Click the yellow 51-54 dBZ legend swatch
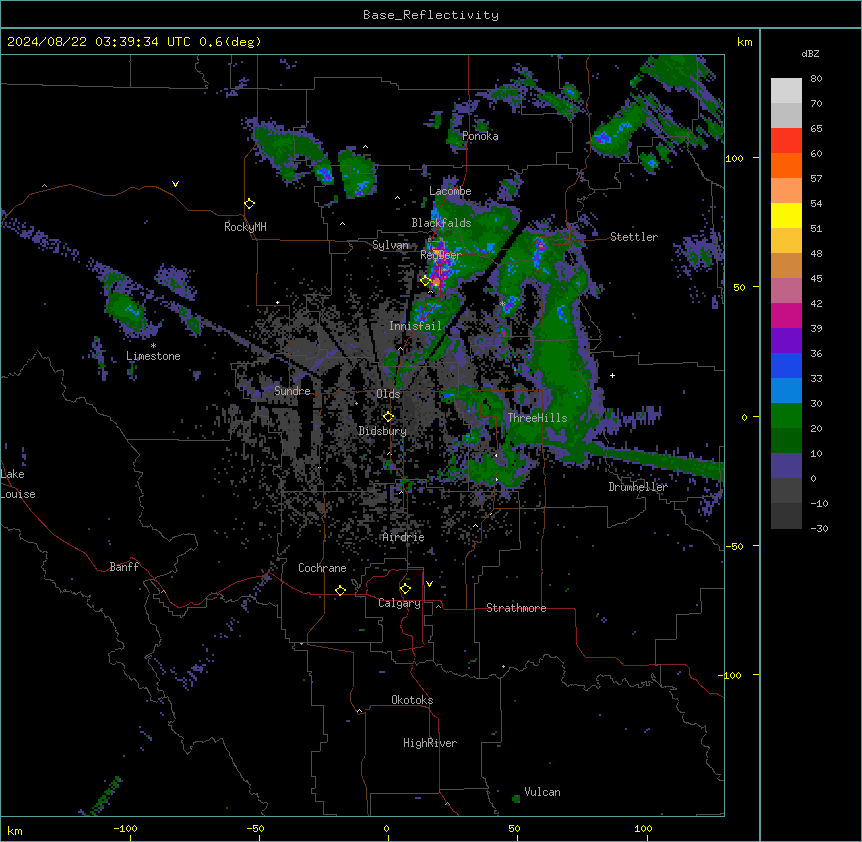This screenshot has width=862, height=842. [786, 215]
